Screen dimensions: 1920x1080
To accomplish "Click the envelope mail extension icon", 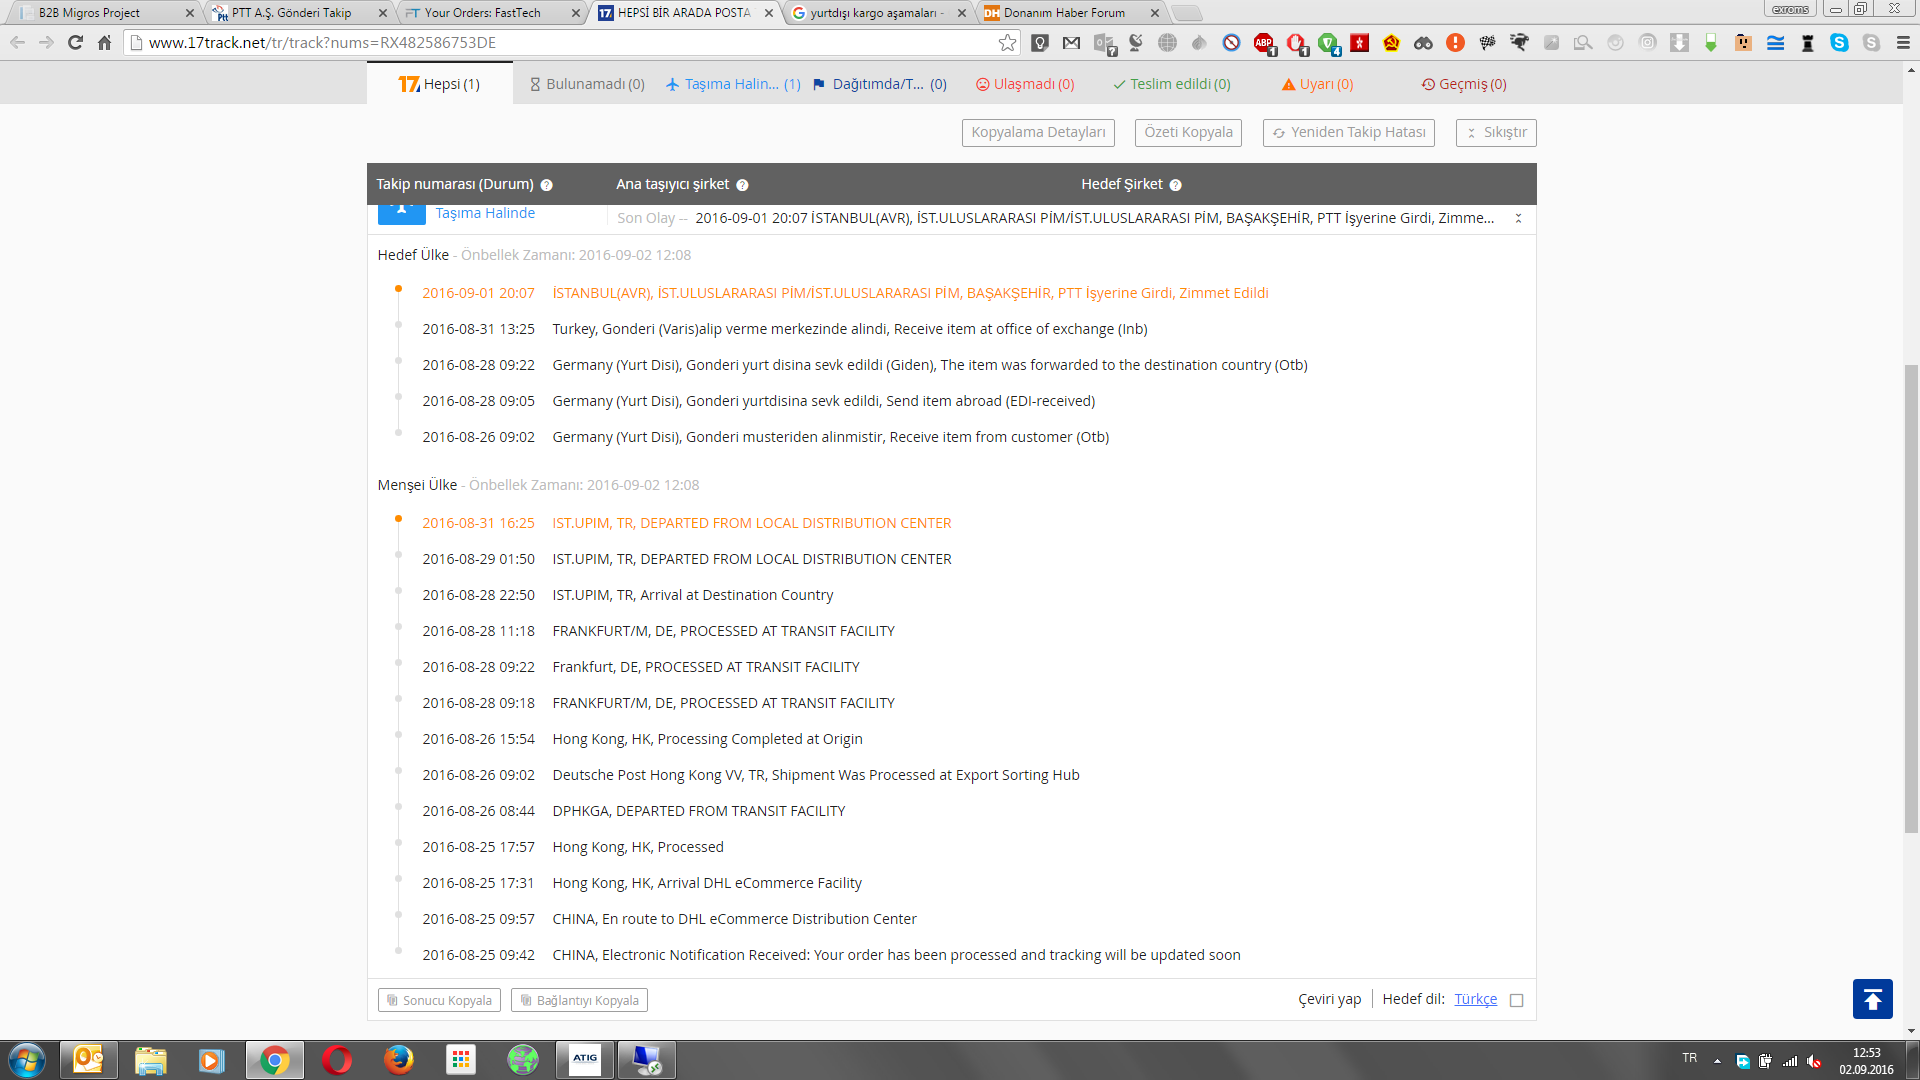I will [1071, 42].
